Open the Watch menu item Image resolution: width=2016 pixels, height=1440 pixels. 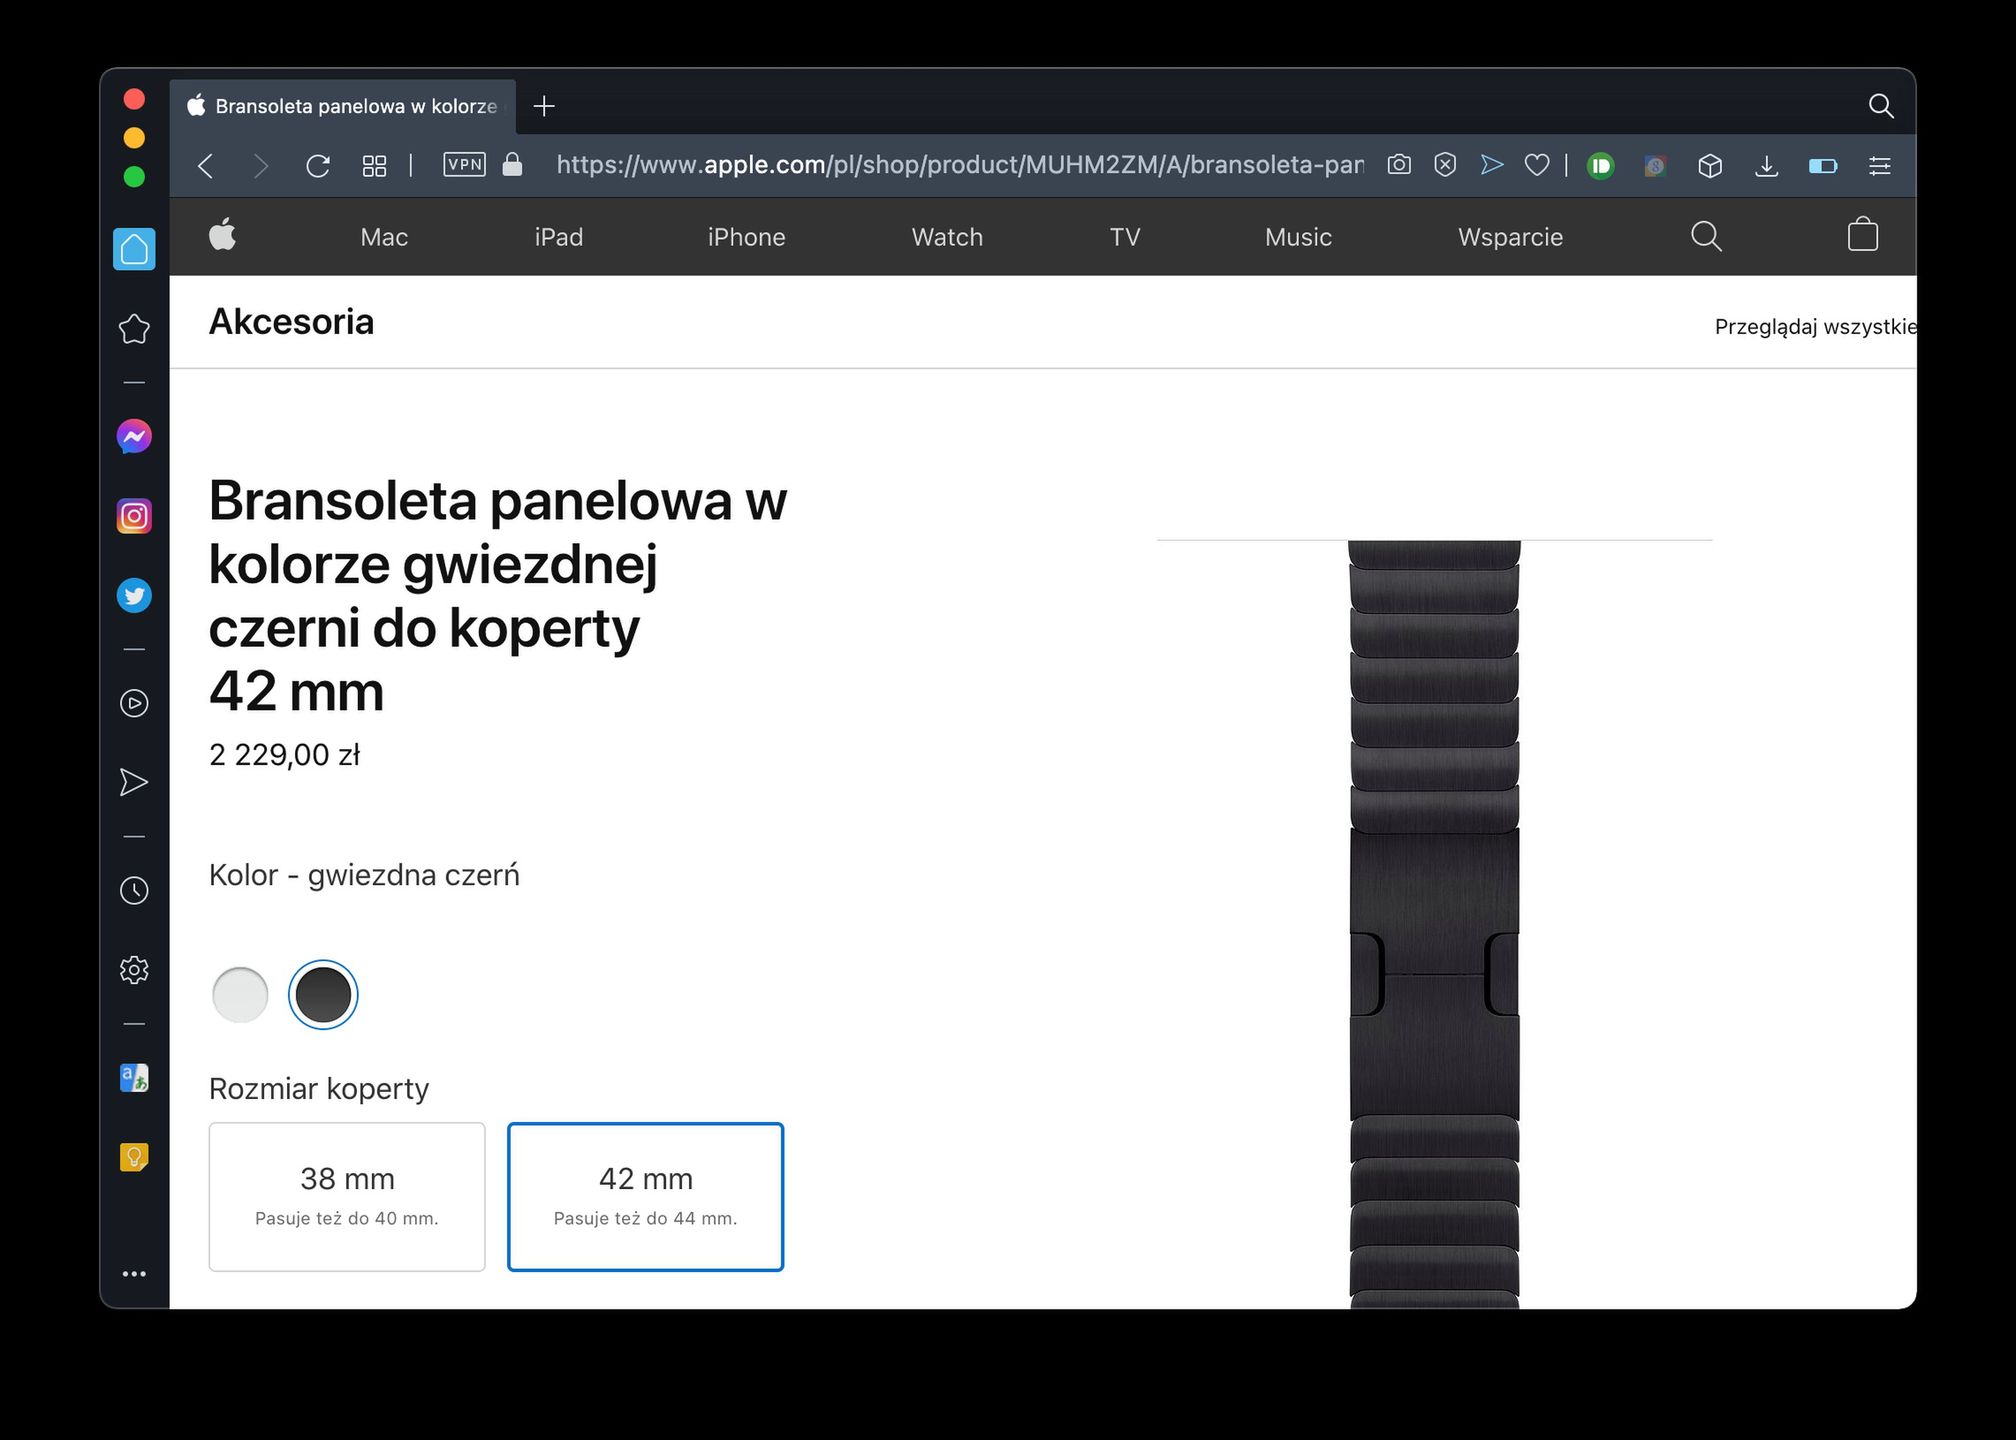(946, 237)
